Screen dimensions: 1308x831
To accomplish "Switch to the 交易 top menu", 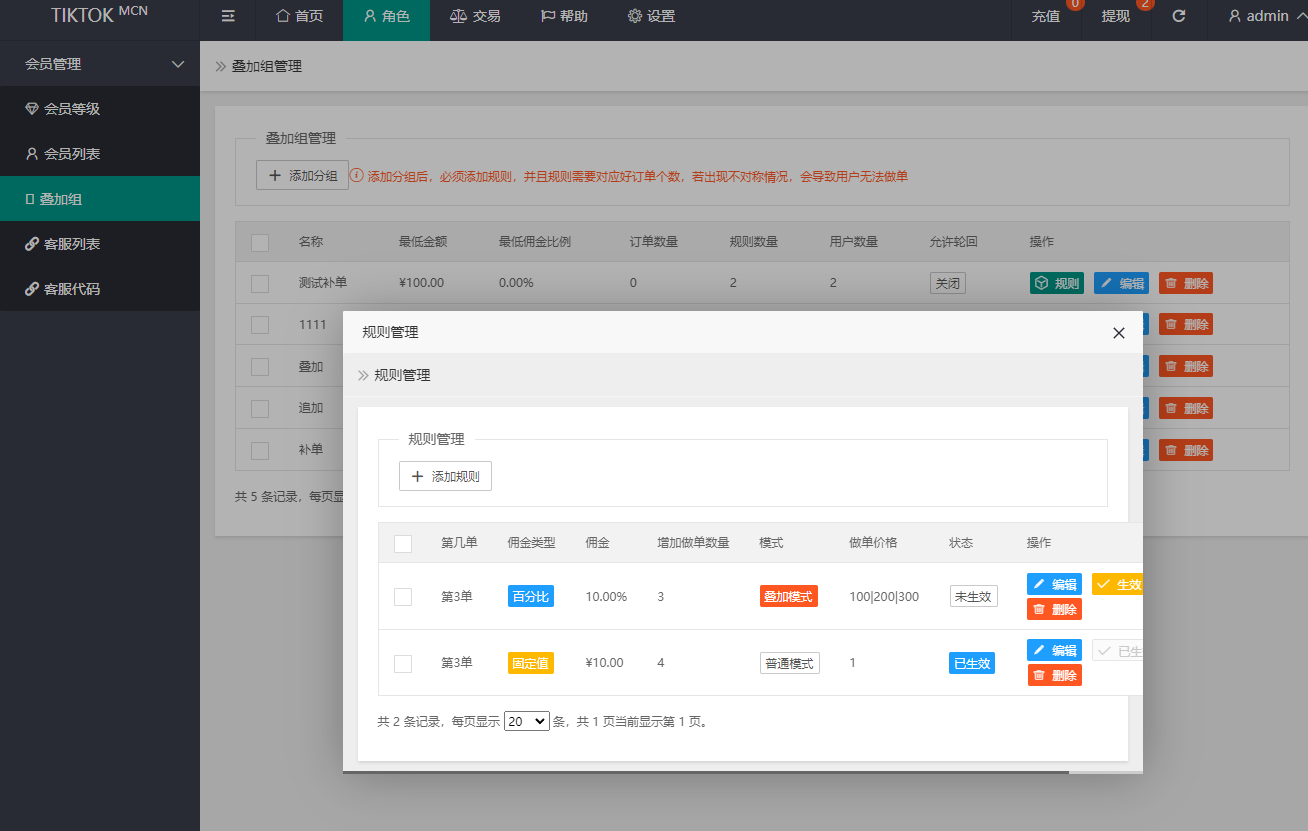I will [475, 16].
